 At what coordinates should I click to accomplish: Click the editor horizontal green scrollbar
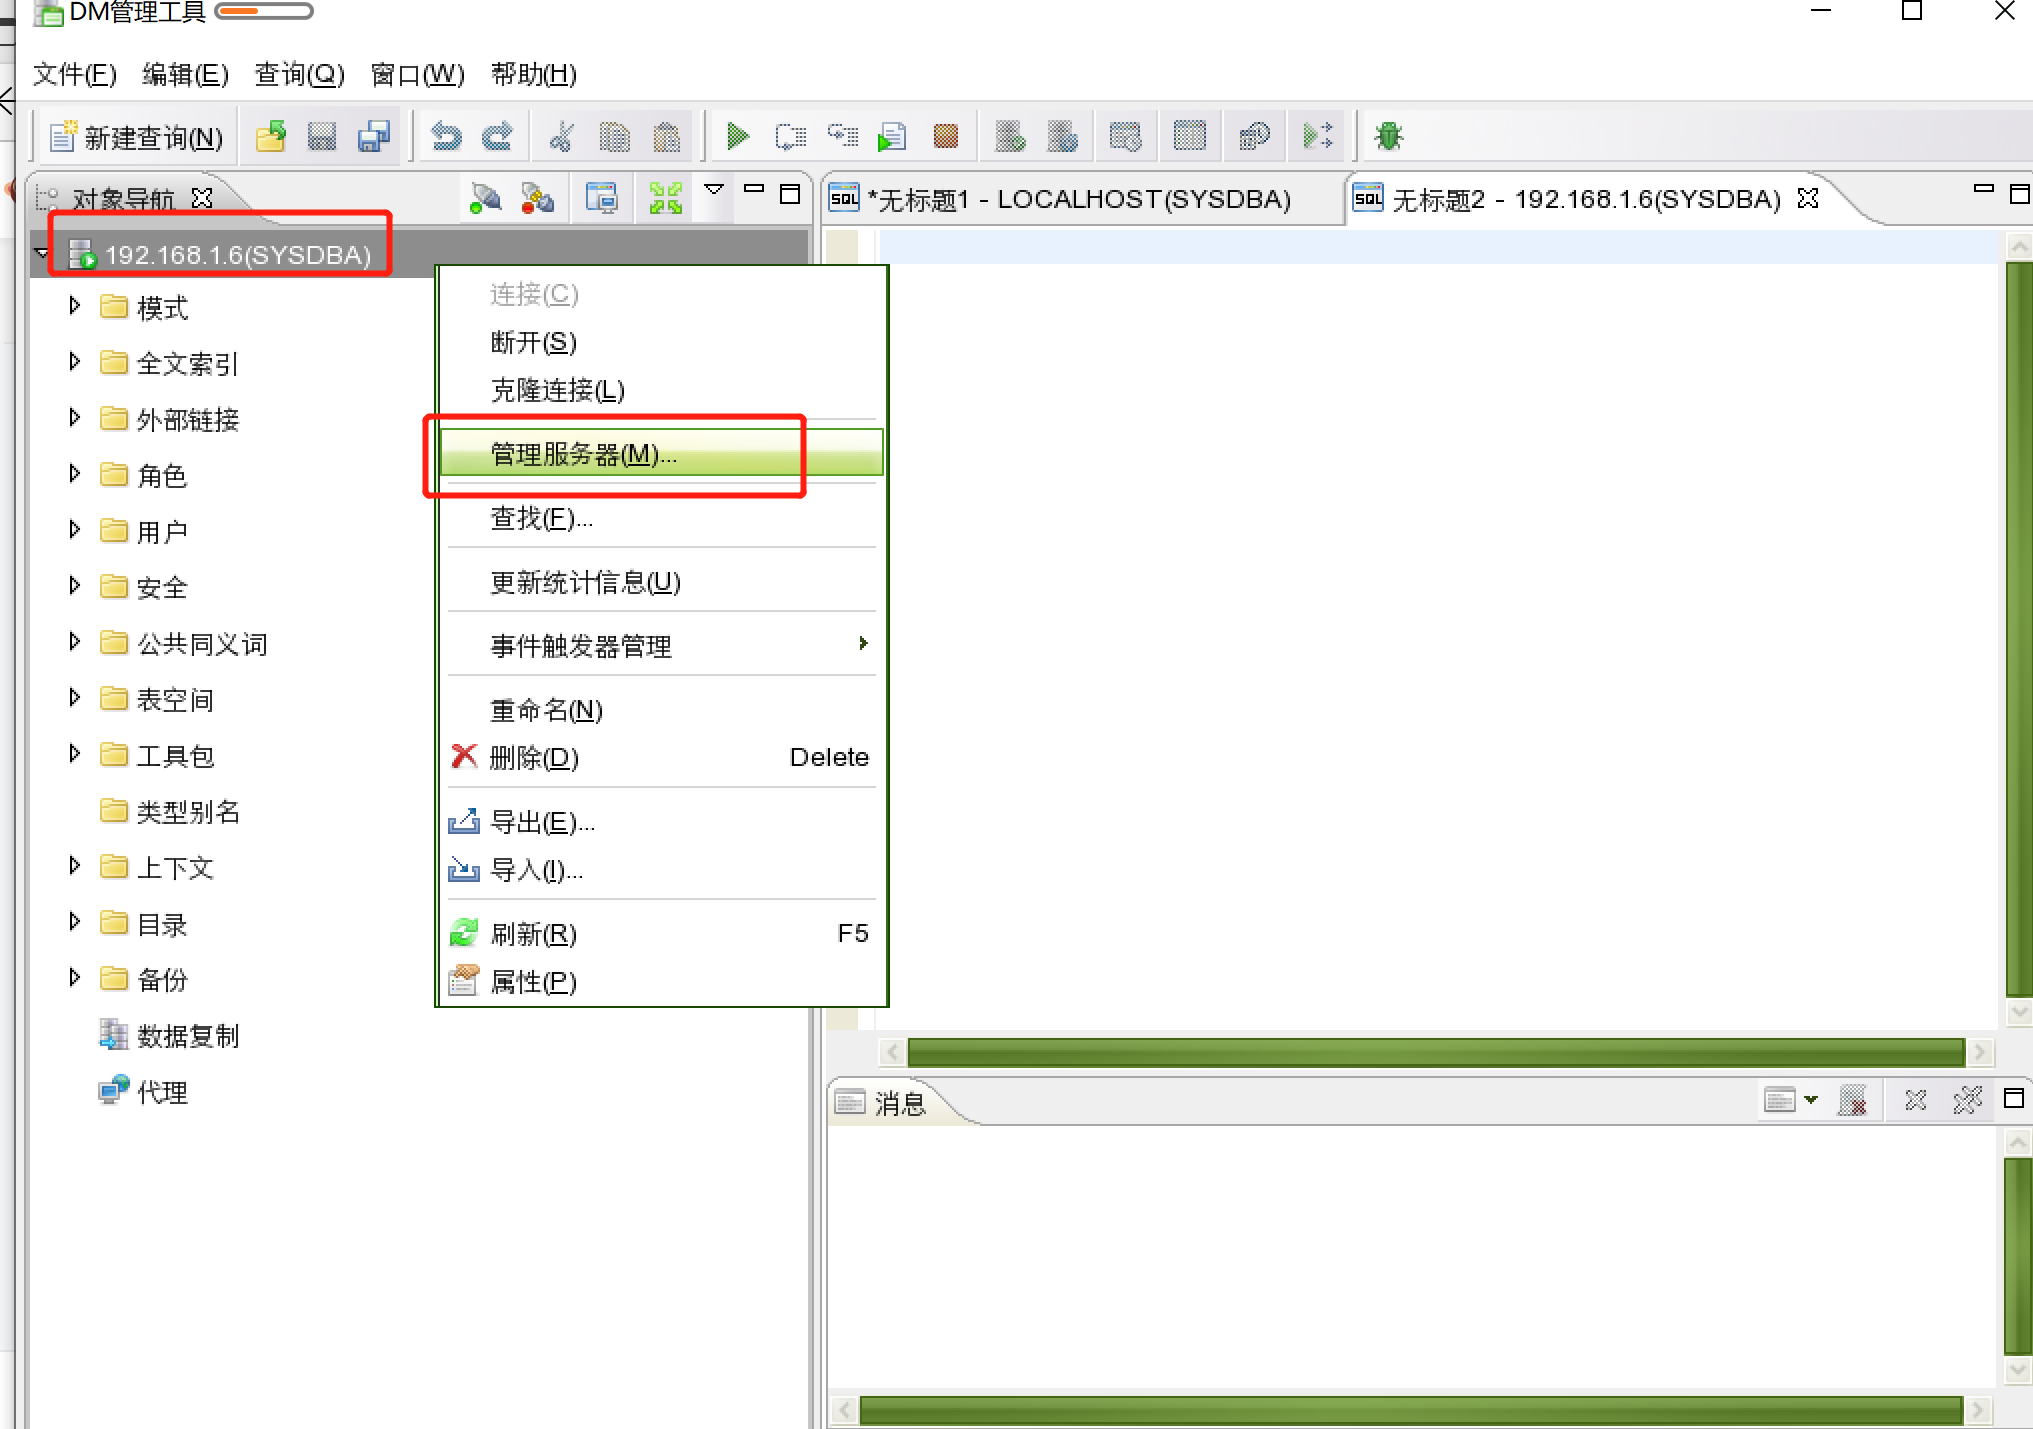1434,1052
